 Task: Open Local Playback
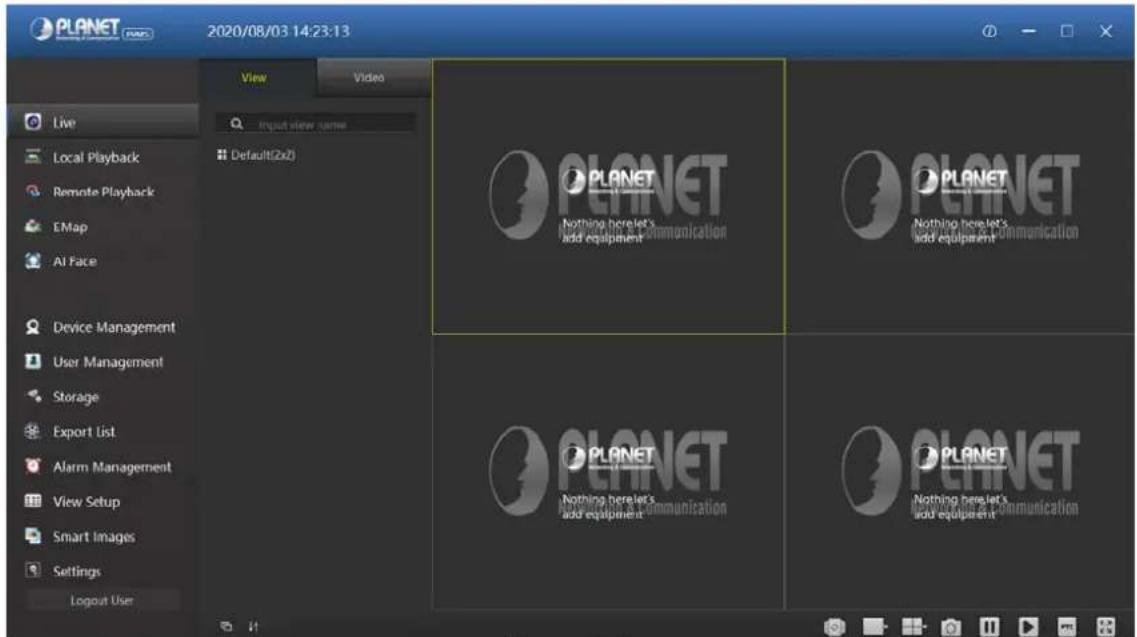[96, 157]
